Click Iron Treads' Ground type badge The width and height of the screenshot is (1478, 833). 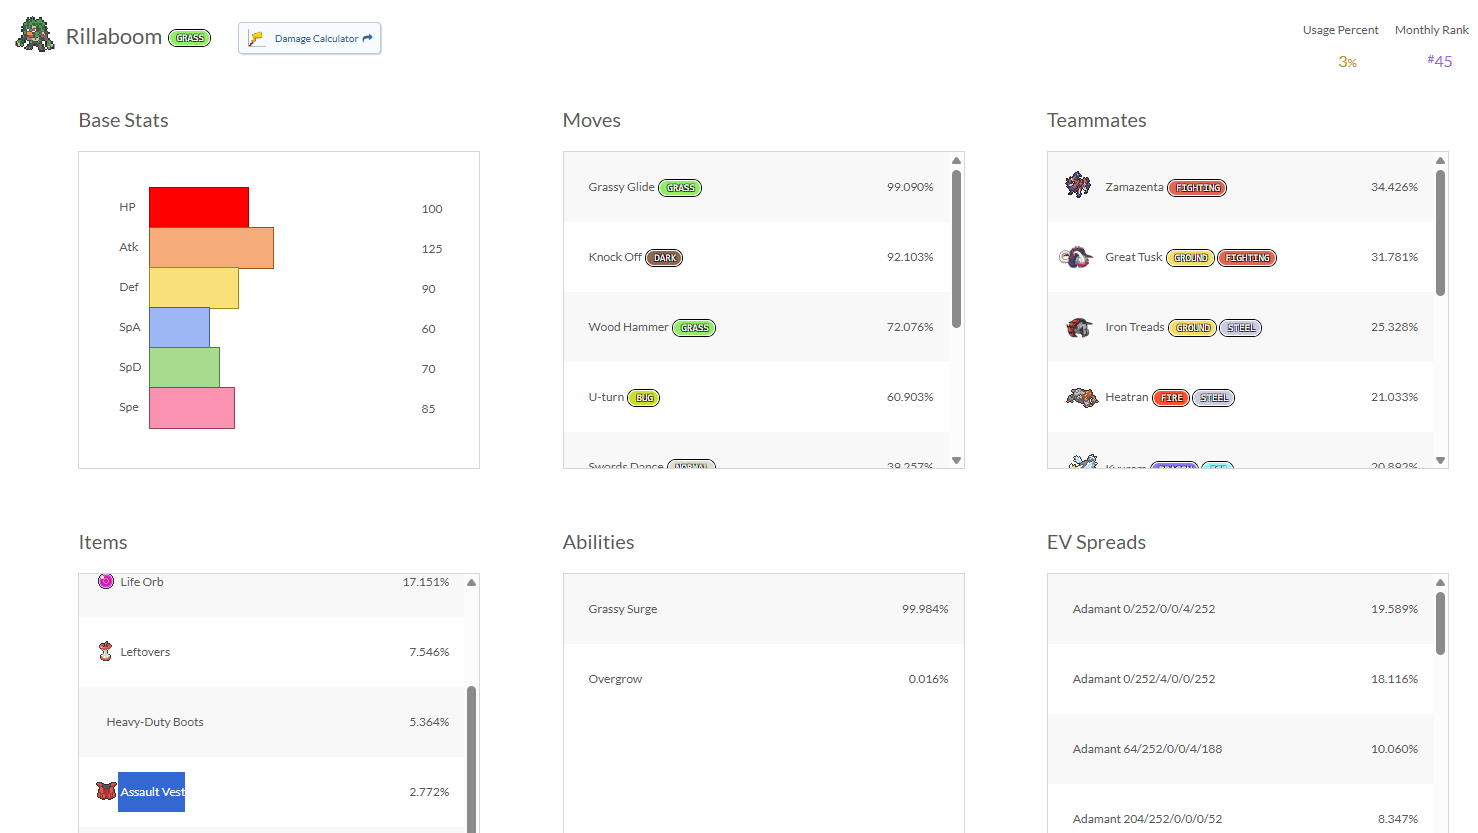tap(1192, 328)
